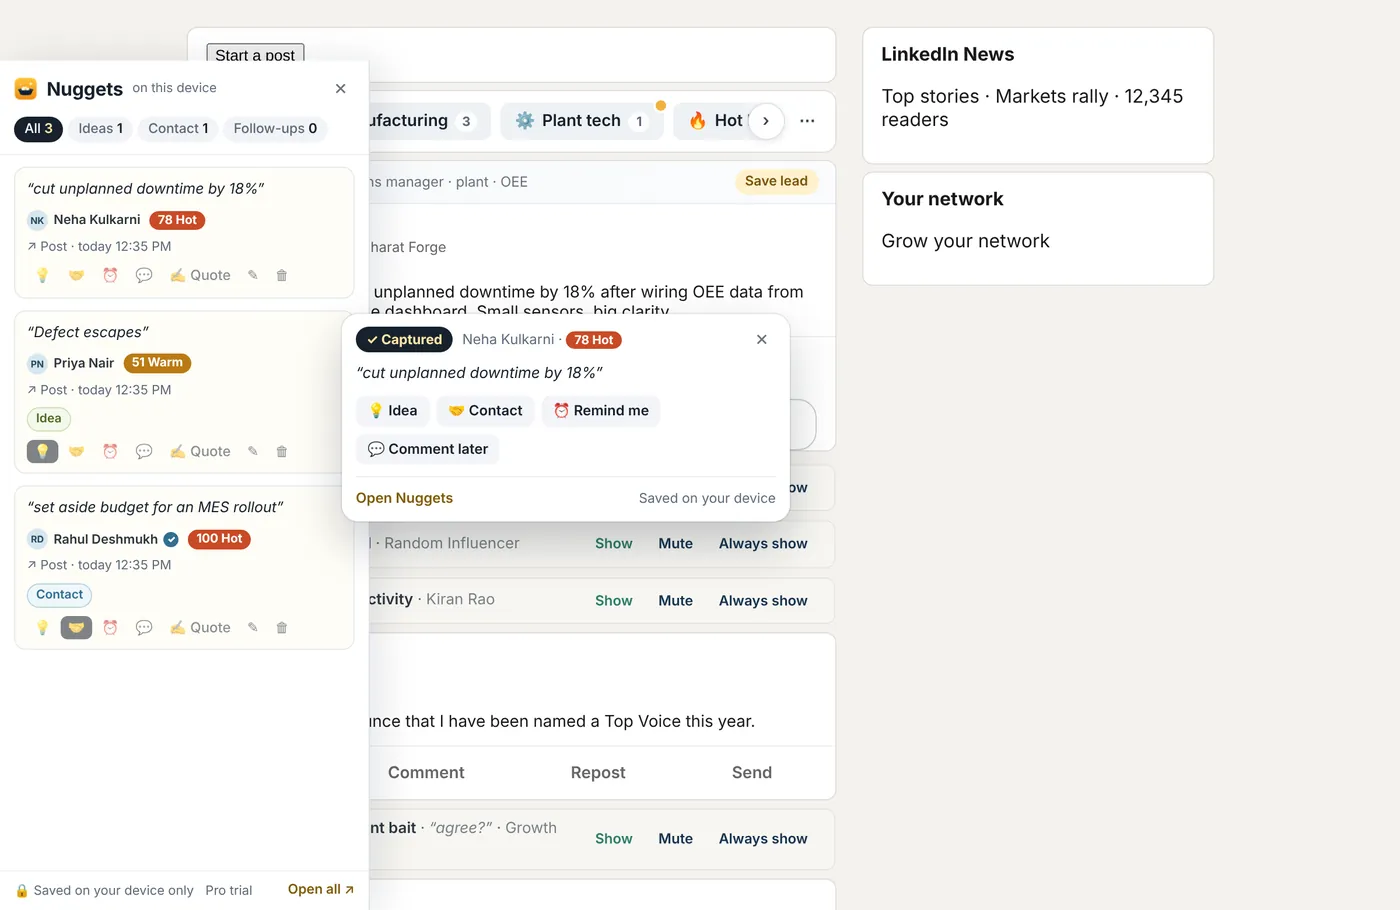
Task: Select the All 3 filter tab
Action: click(38, 128)
